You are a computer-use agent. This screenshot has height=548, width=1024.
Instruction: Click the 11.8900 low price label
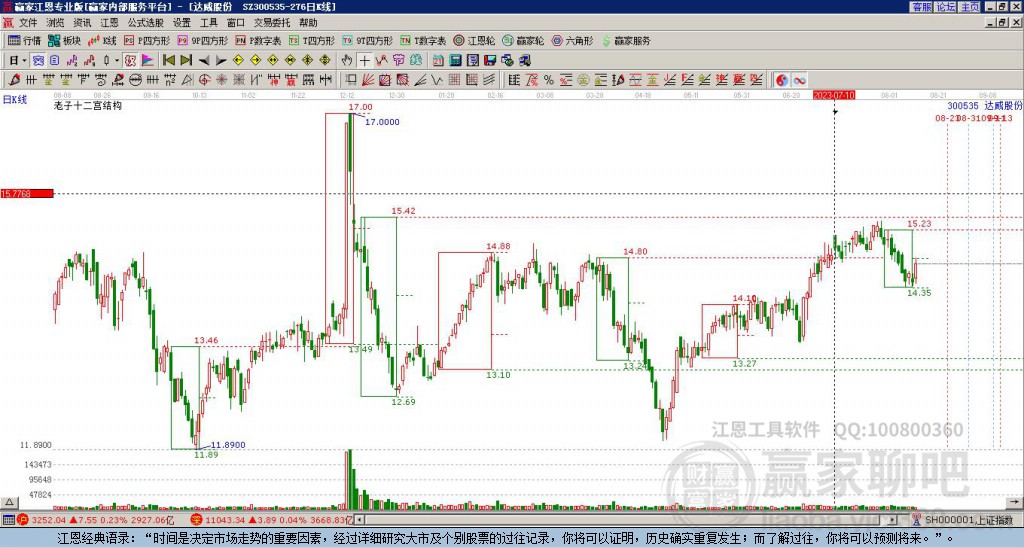[228, 445]
